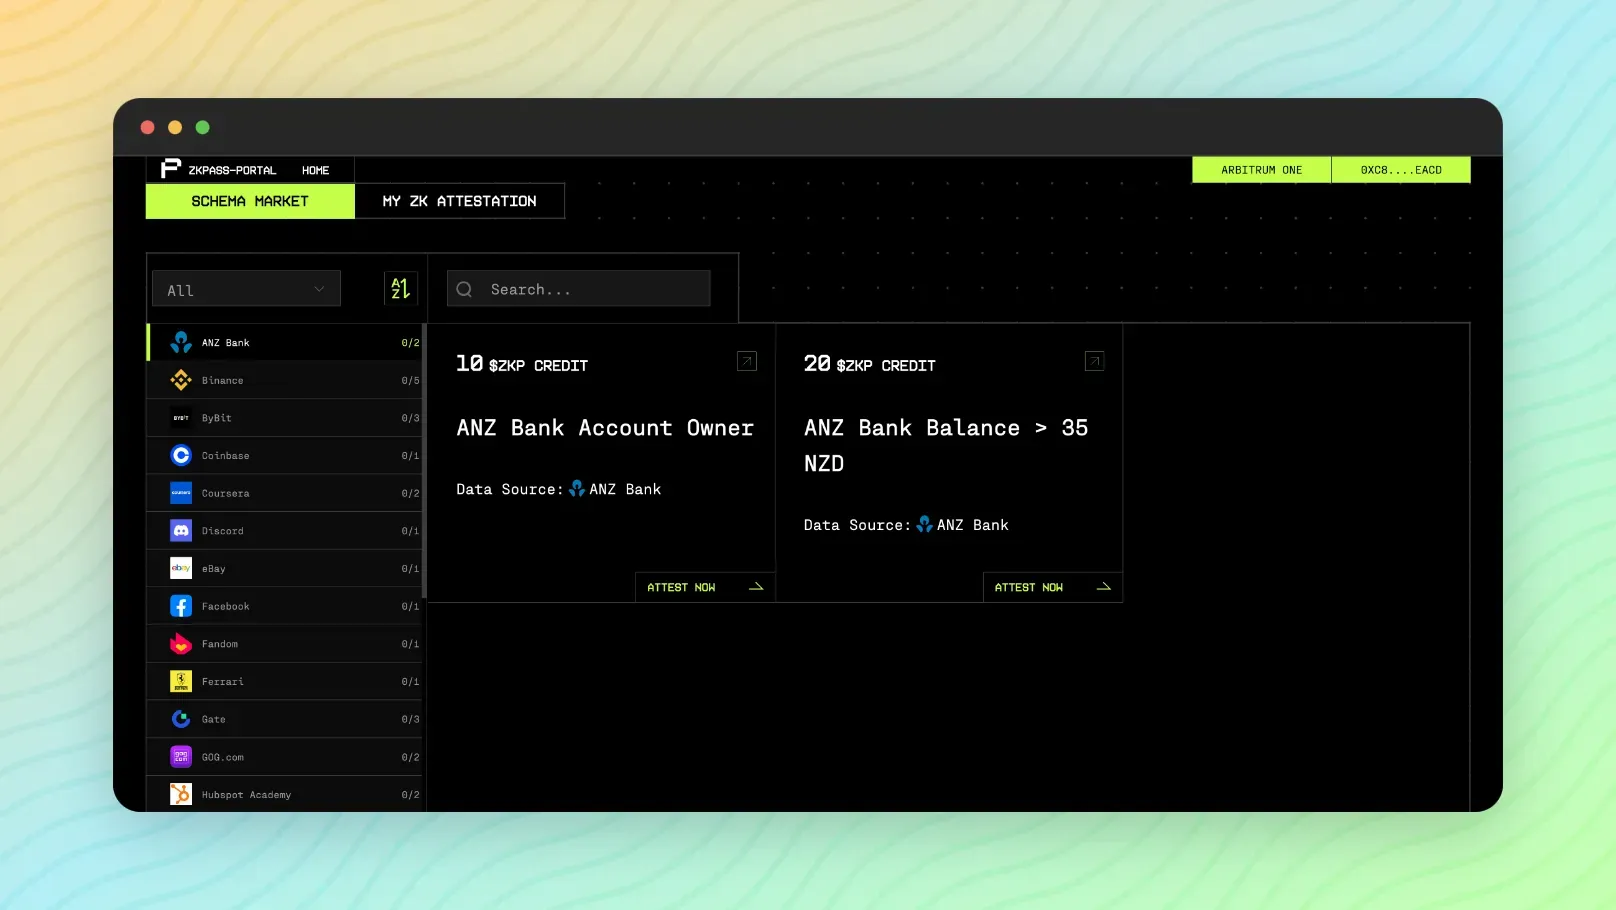Viewport: 1616px width, 910px height.
Task: Select the GOG.com row label
Action: click(223, 757)
